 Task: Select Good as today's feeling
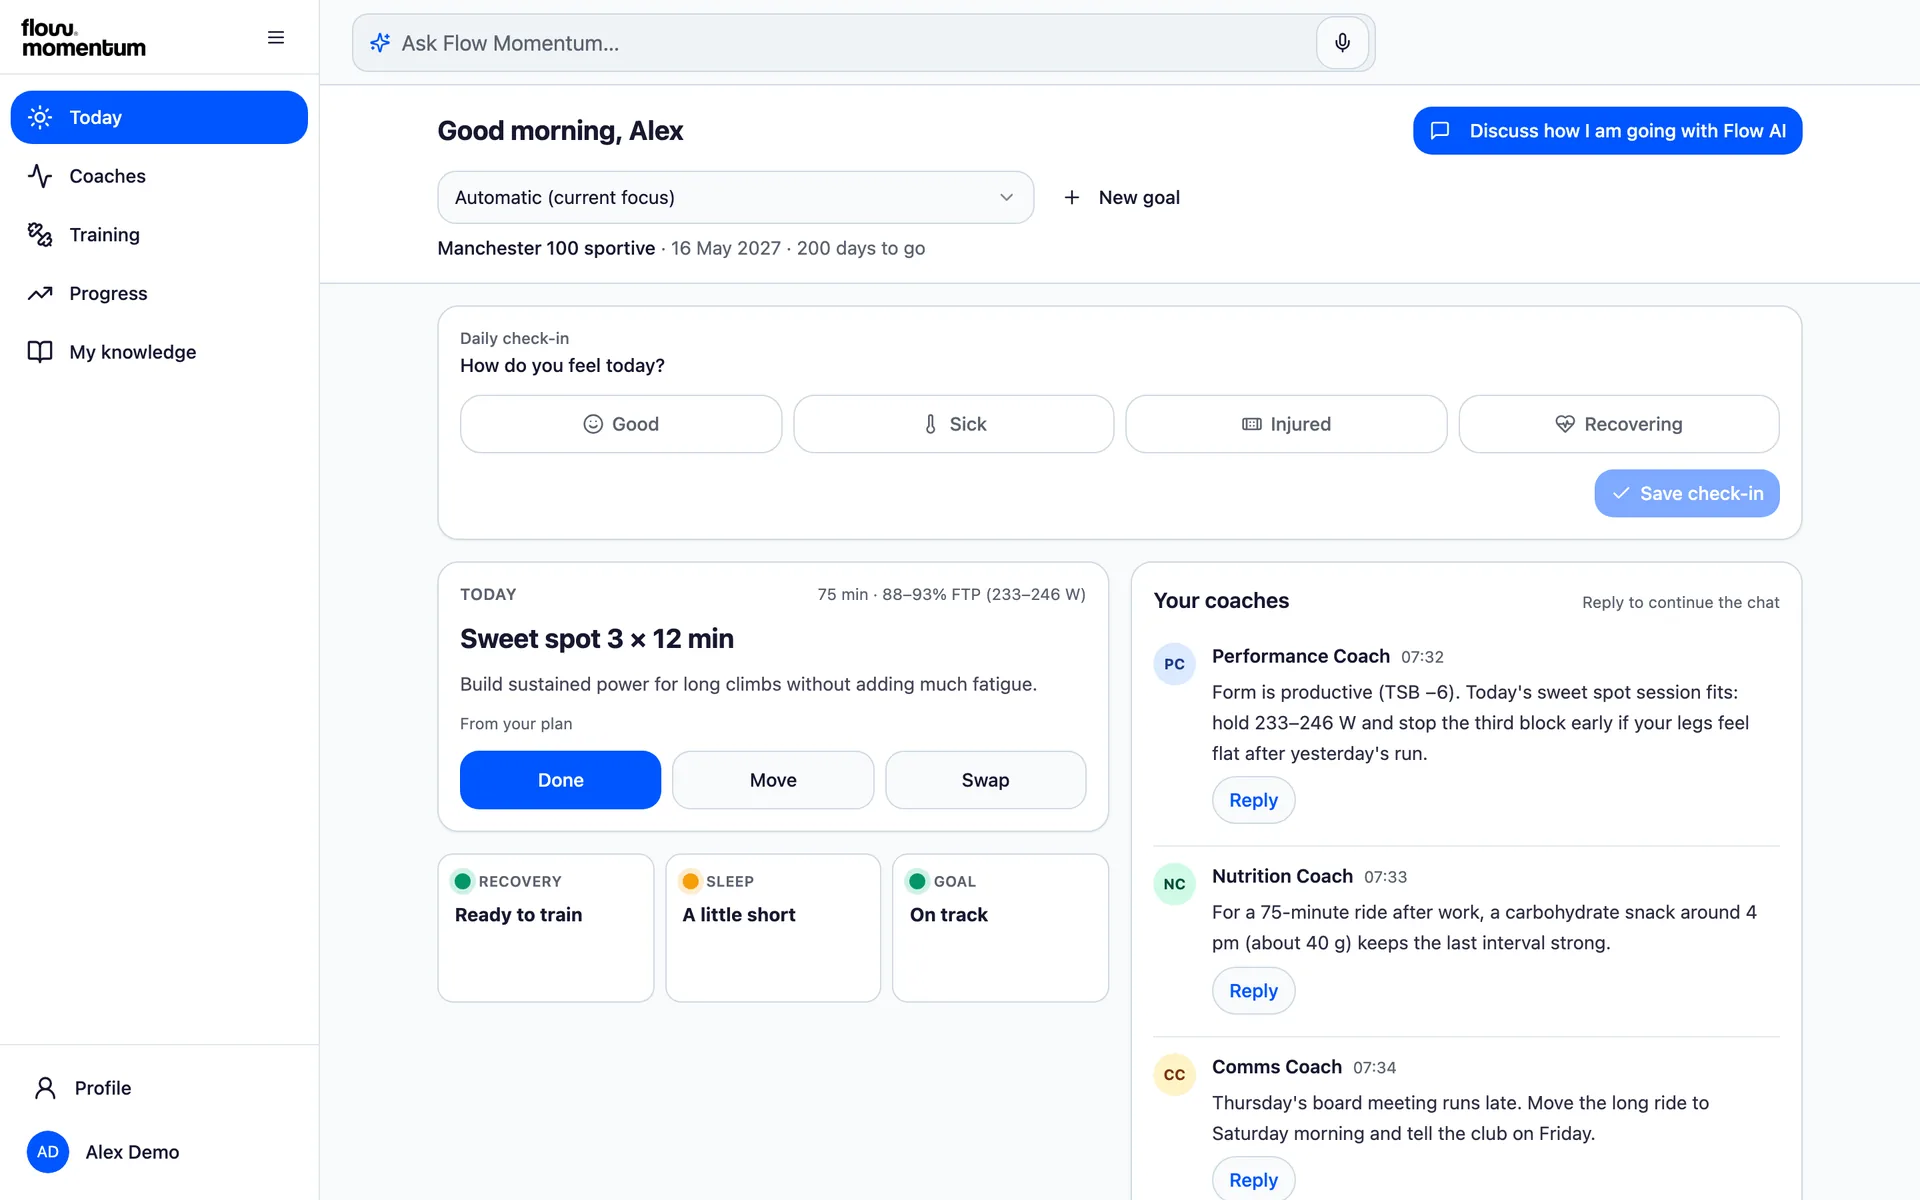[x=621, y=424]
